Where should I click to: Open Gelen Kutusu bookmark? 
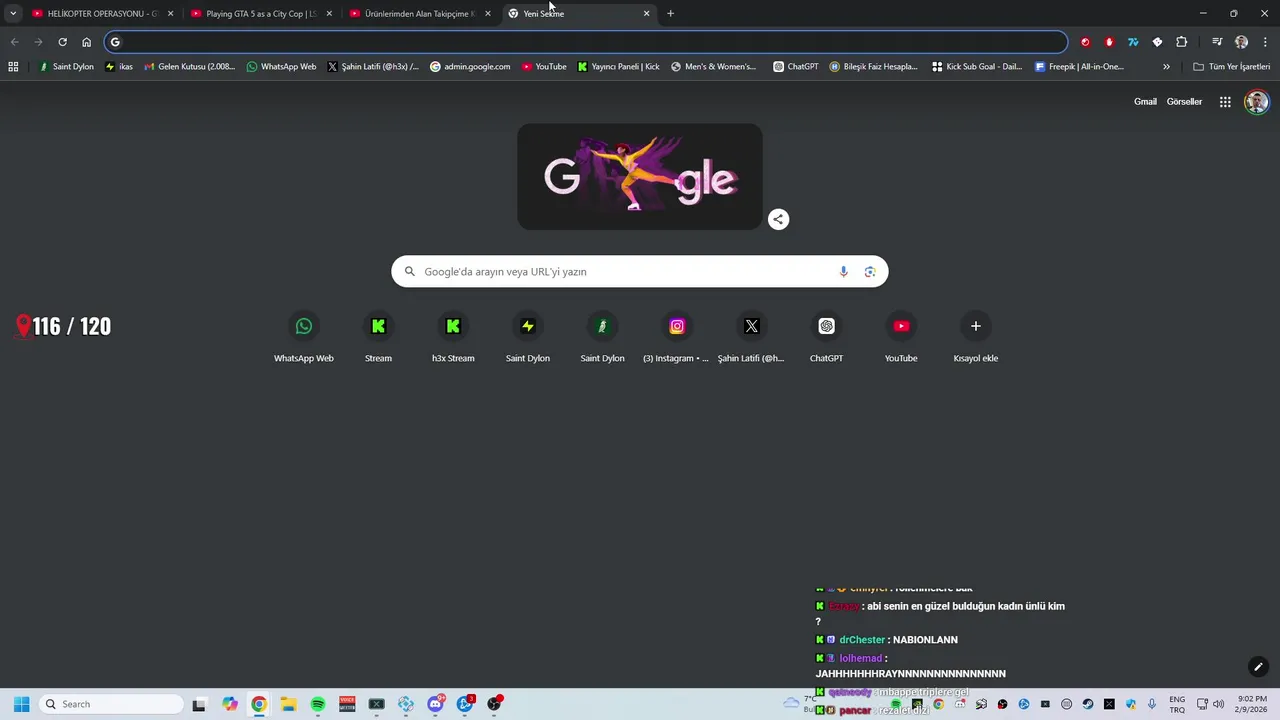click(x=190, y=67)
